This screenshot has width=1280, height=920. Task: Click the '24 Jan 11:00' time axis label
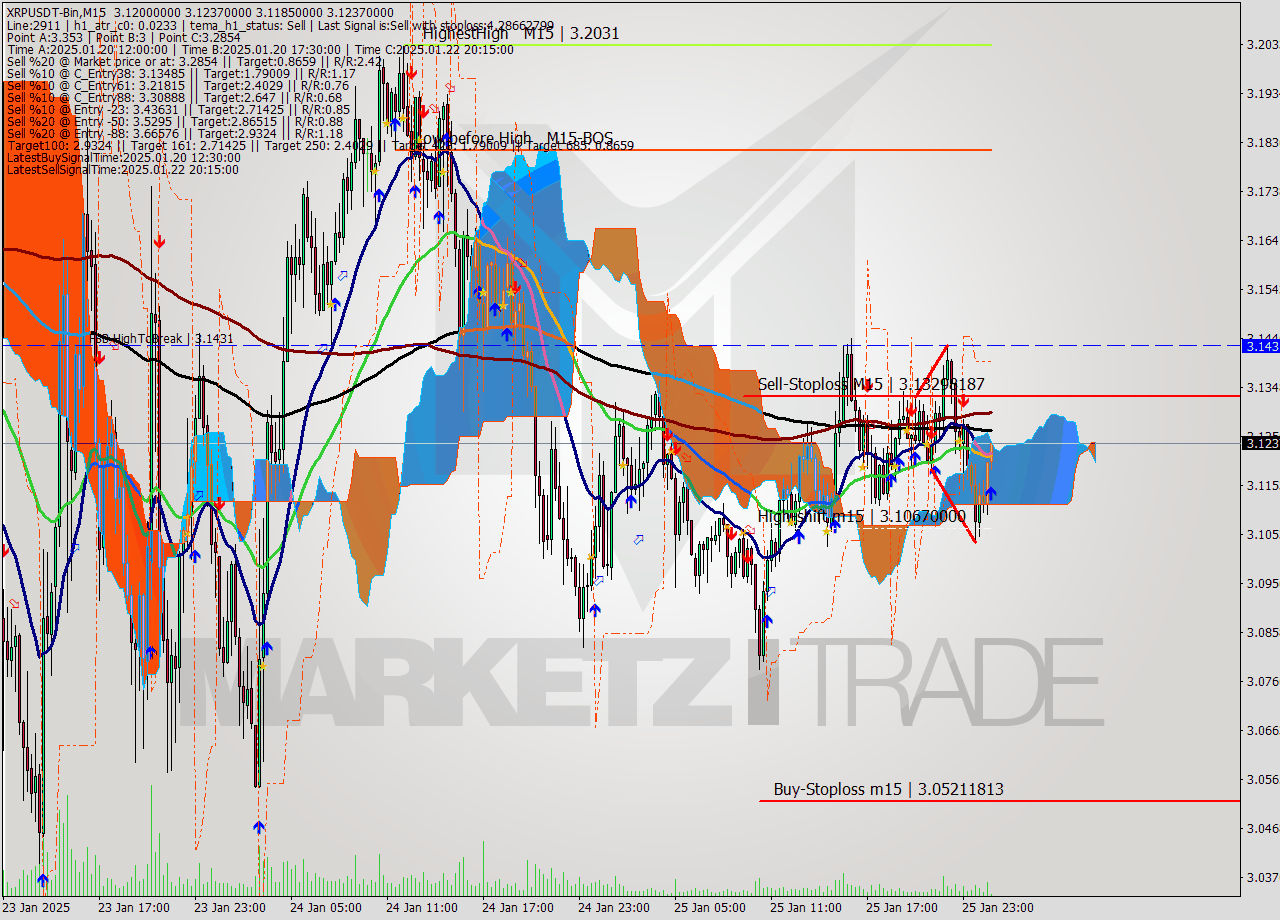(x=421, y=908)
